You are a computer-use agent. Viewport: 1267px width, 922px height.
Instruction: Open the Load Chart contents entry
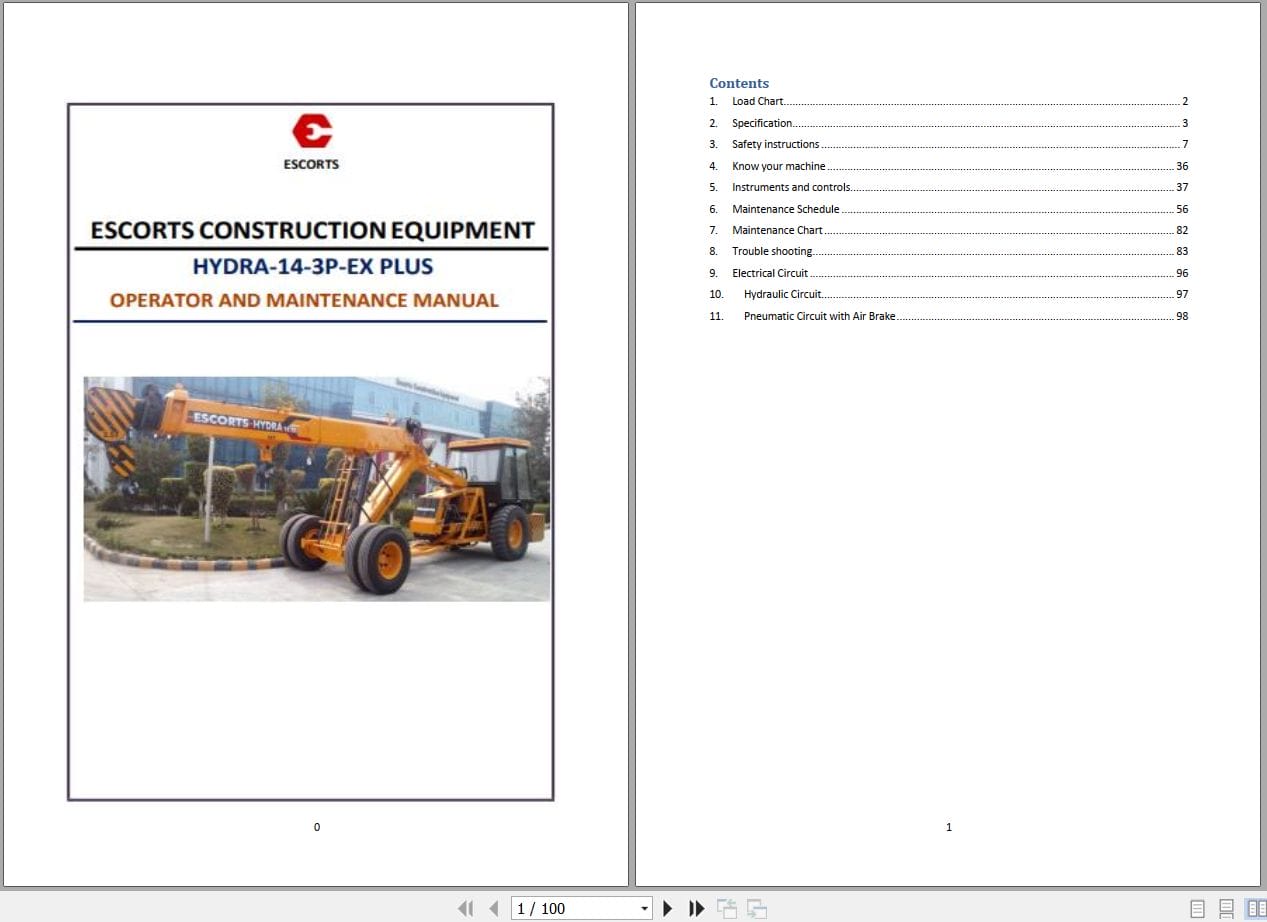point(949,101)
